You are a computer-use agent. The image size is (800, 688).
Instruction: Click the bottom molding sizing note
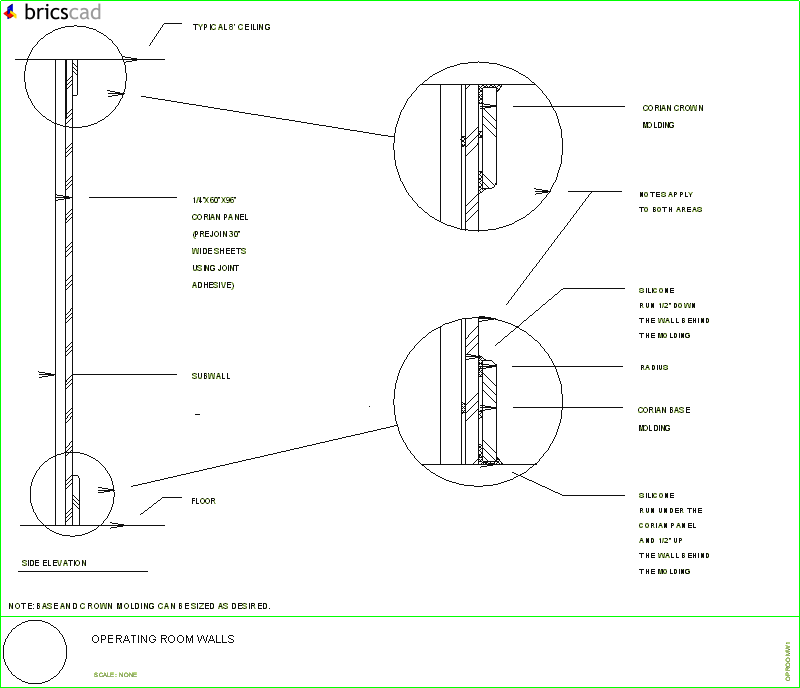pos(140,606)
